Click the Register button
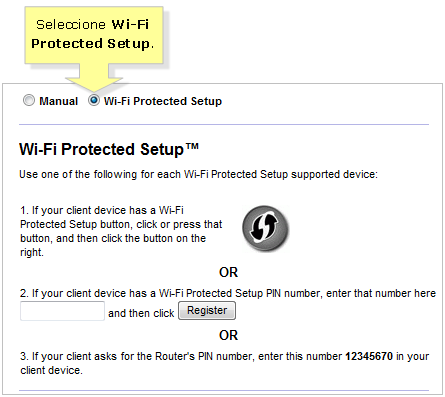Screen dimensions: 445x397 [x=207, y=310]
